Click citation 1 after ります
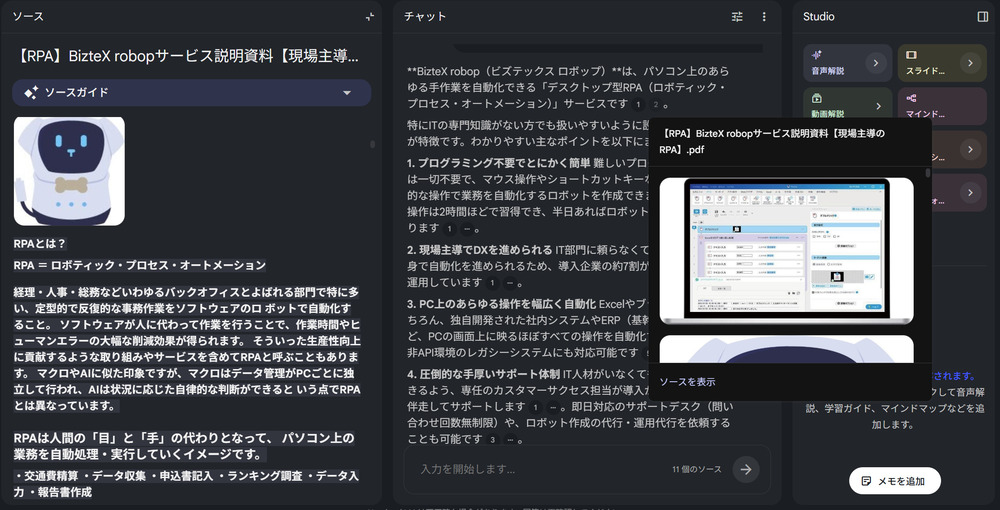This screenshot has height=510, width=1000. click(449, 228)
